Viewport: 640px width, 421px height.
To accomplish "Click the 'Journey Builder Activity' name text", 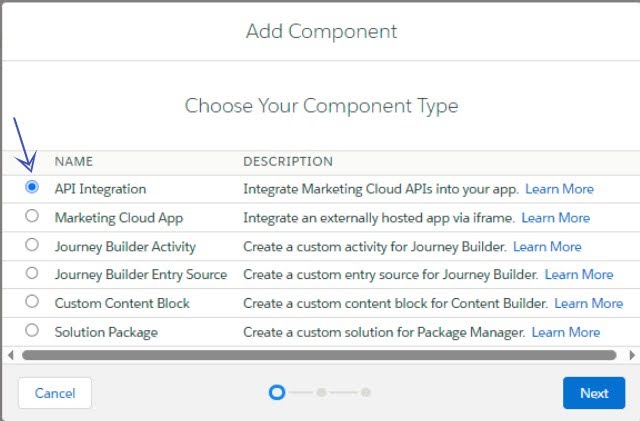I will click(125, 247).
